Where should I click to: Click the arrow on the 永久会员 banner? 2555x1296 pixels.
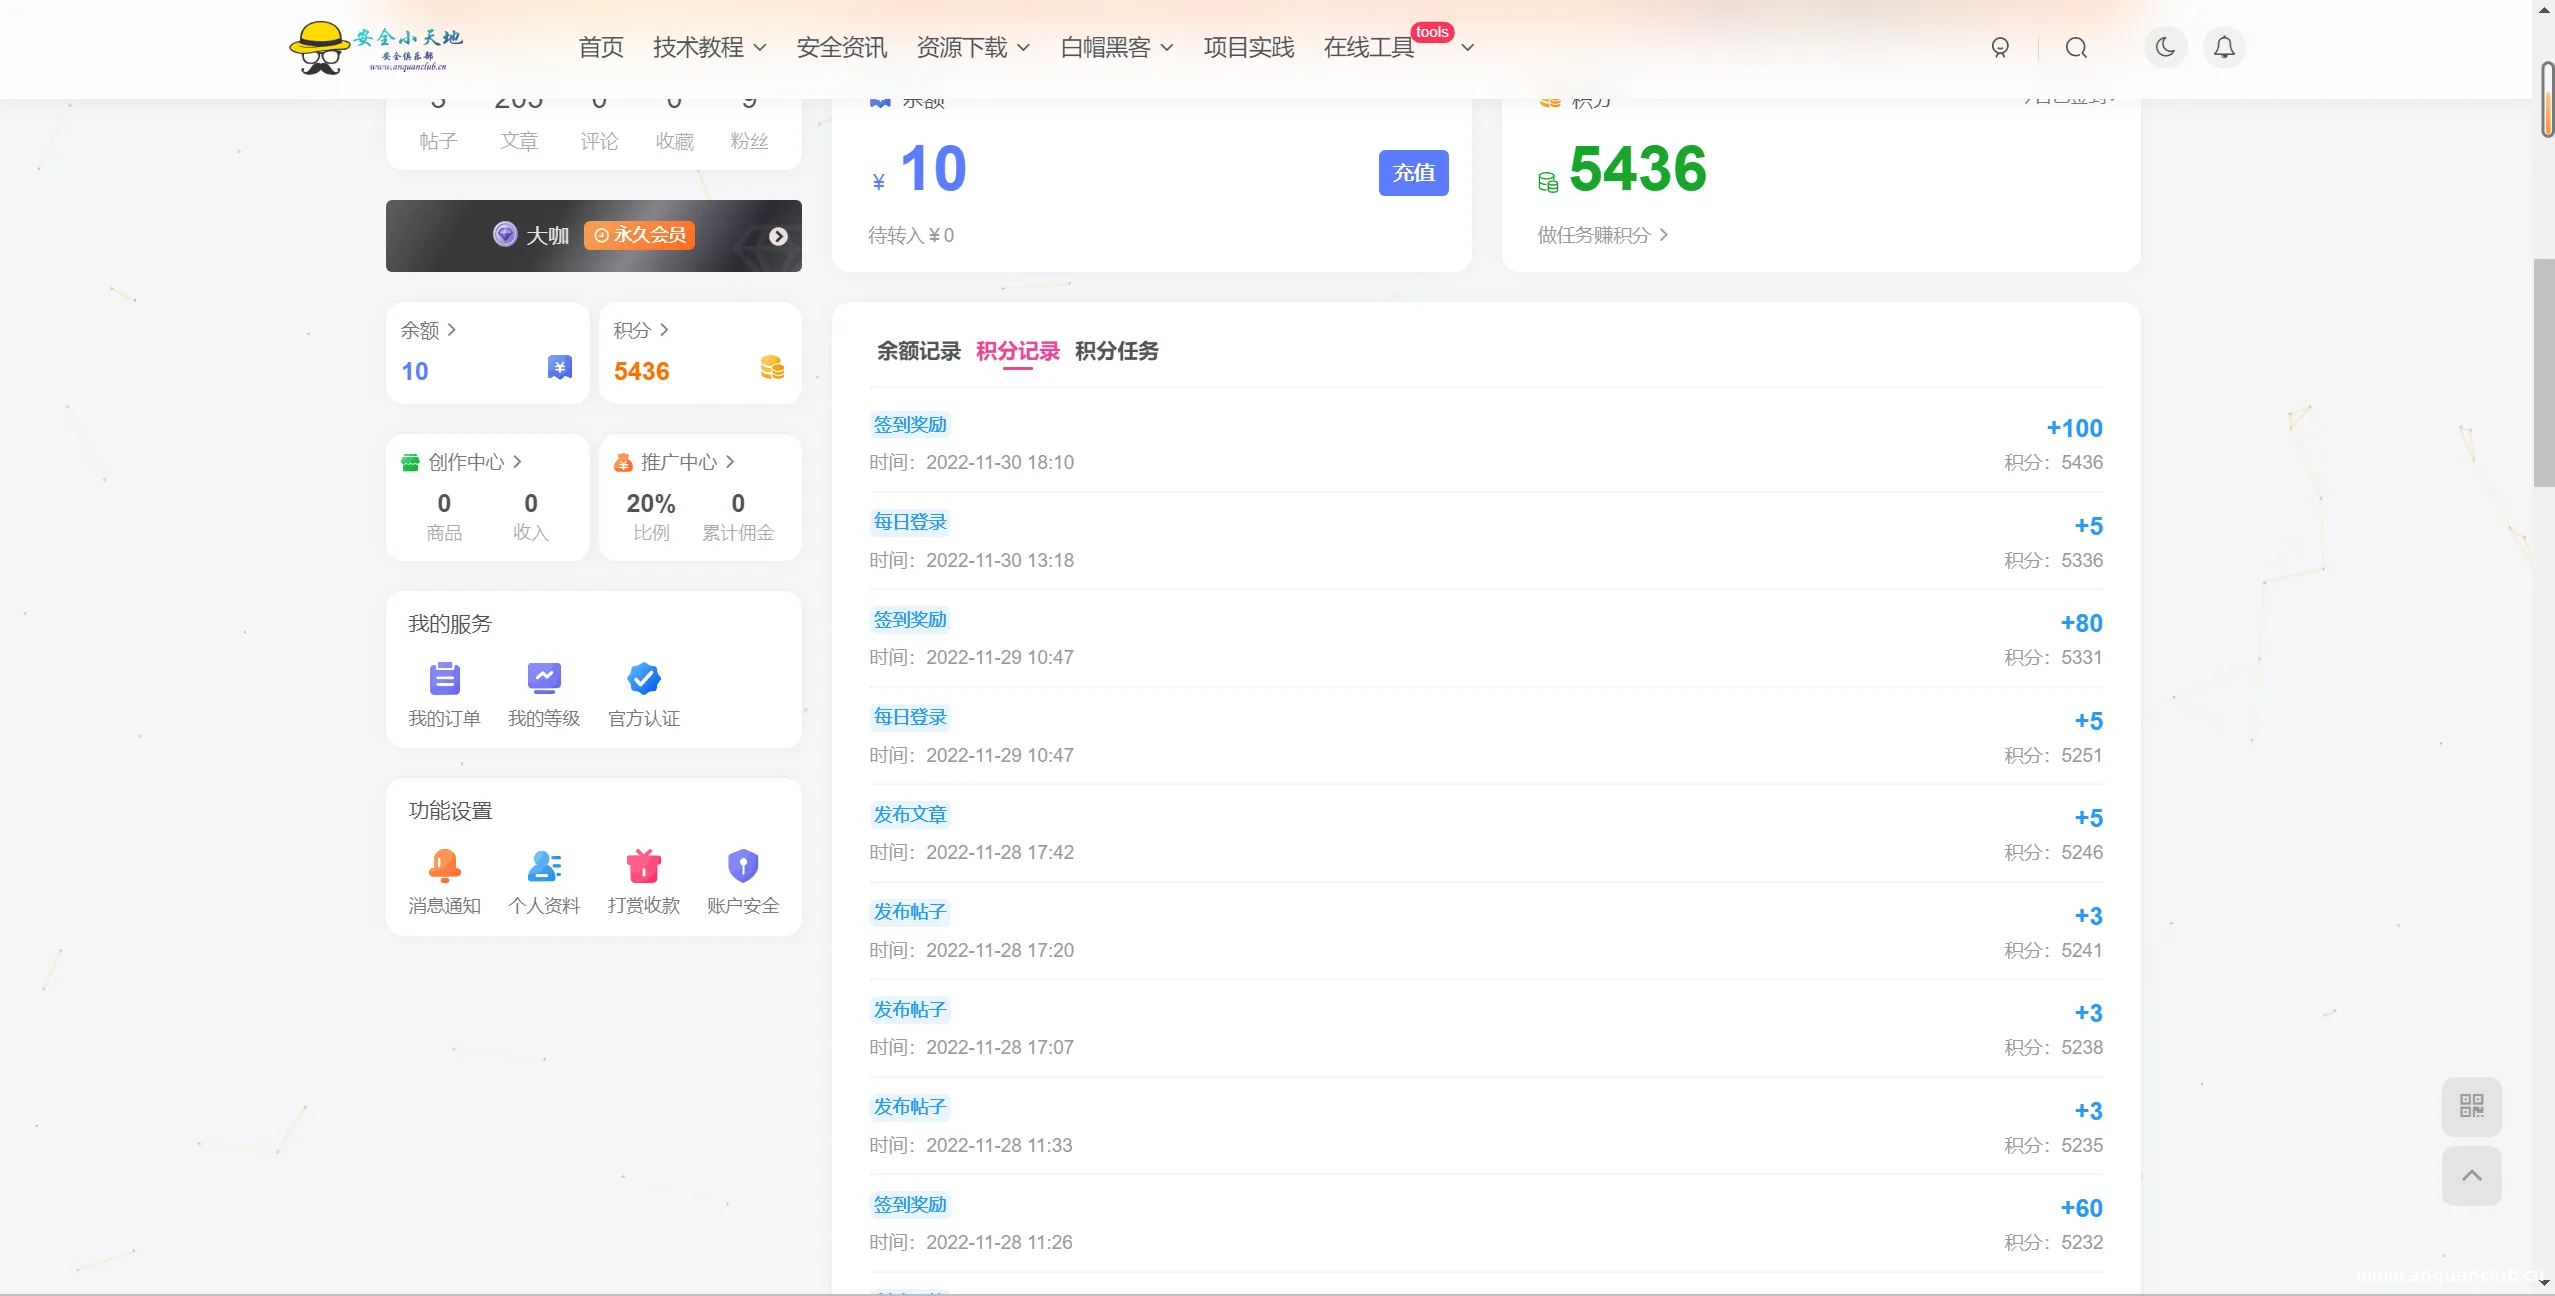click(x=778, y=236)
